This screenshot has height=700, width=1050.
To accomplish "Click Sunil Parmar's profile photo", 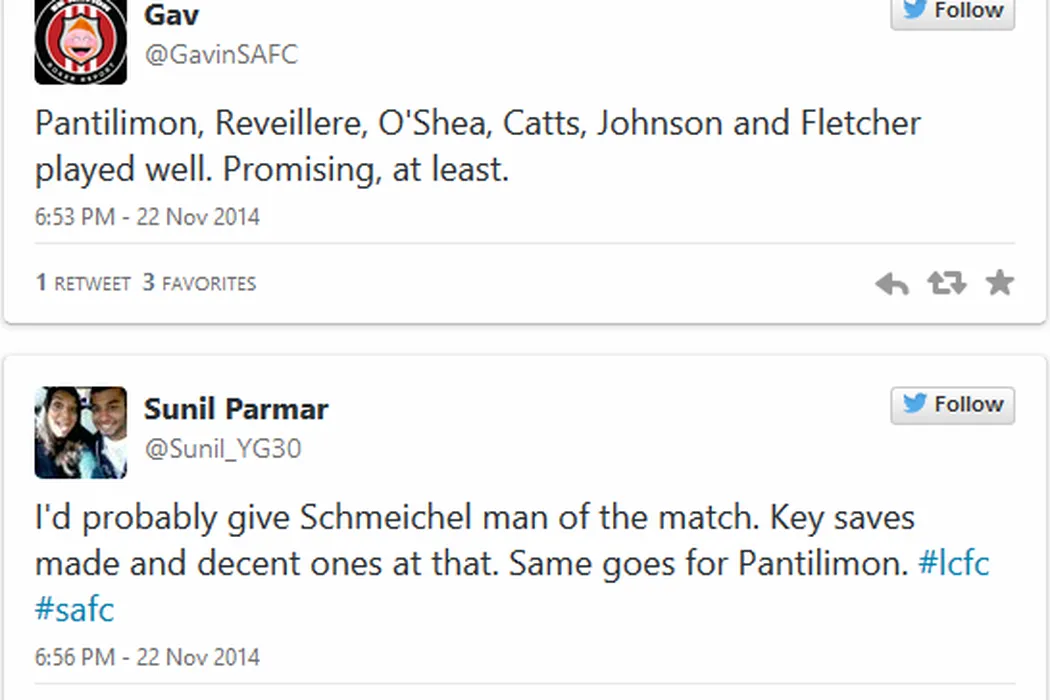I will (x=81, y=432).
